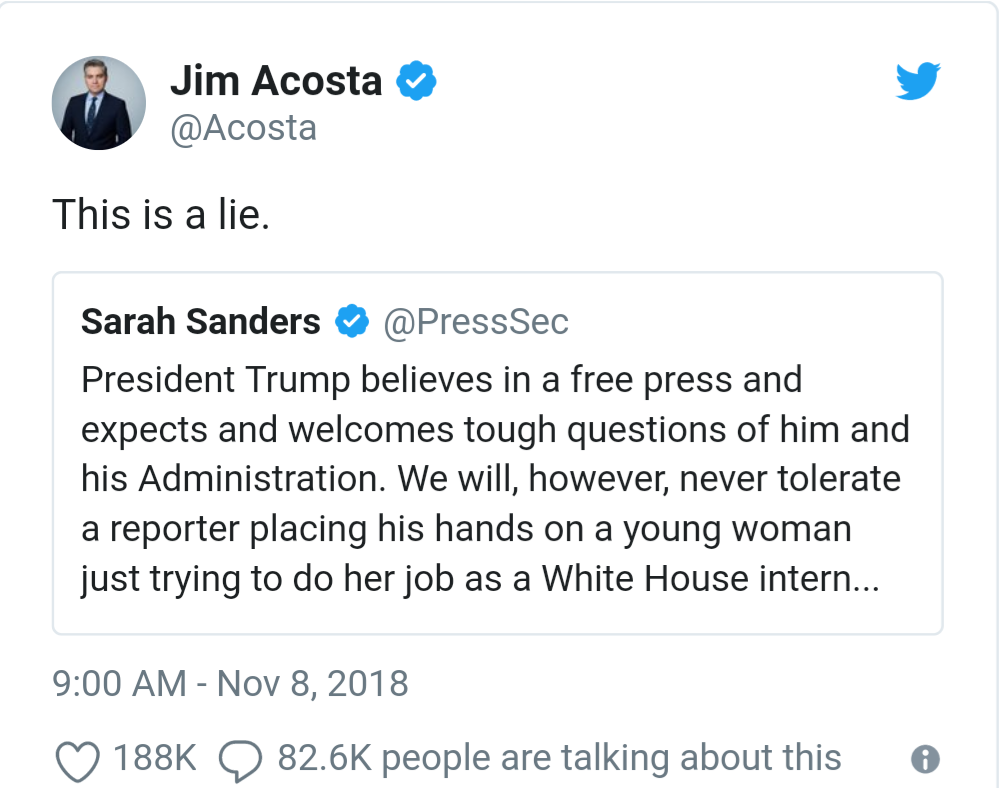
Task: Click the 188K likes count
Action: pos(155,759)
